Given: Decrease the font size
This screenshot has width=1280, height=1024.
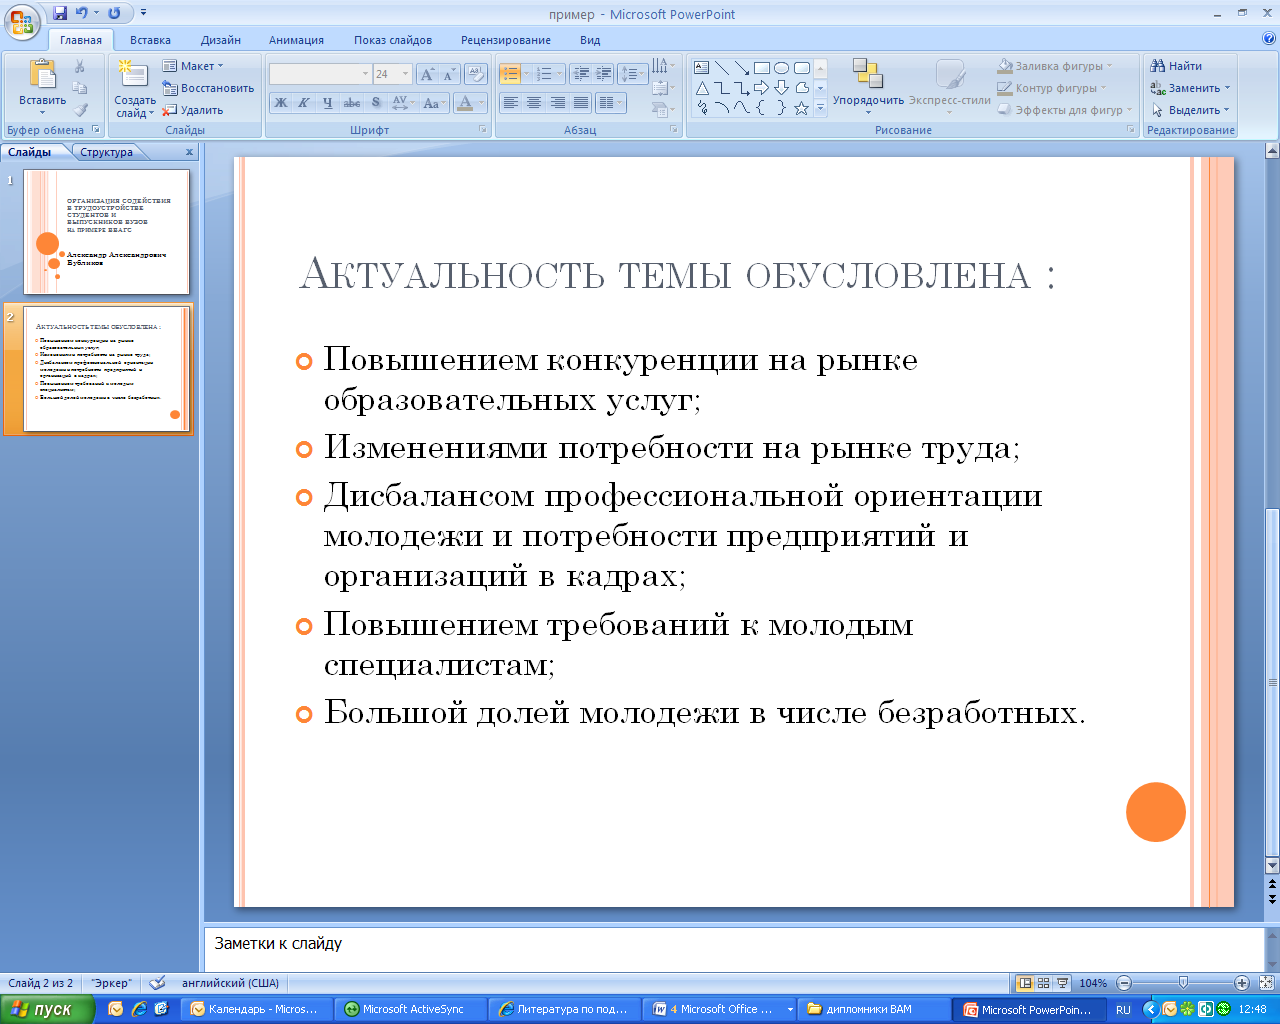Looking at the screenshot, I should click(x=449, y=74).
